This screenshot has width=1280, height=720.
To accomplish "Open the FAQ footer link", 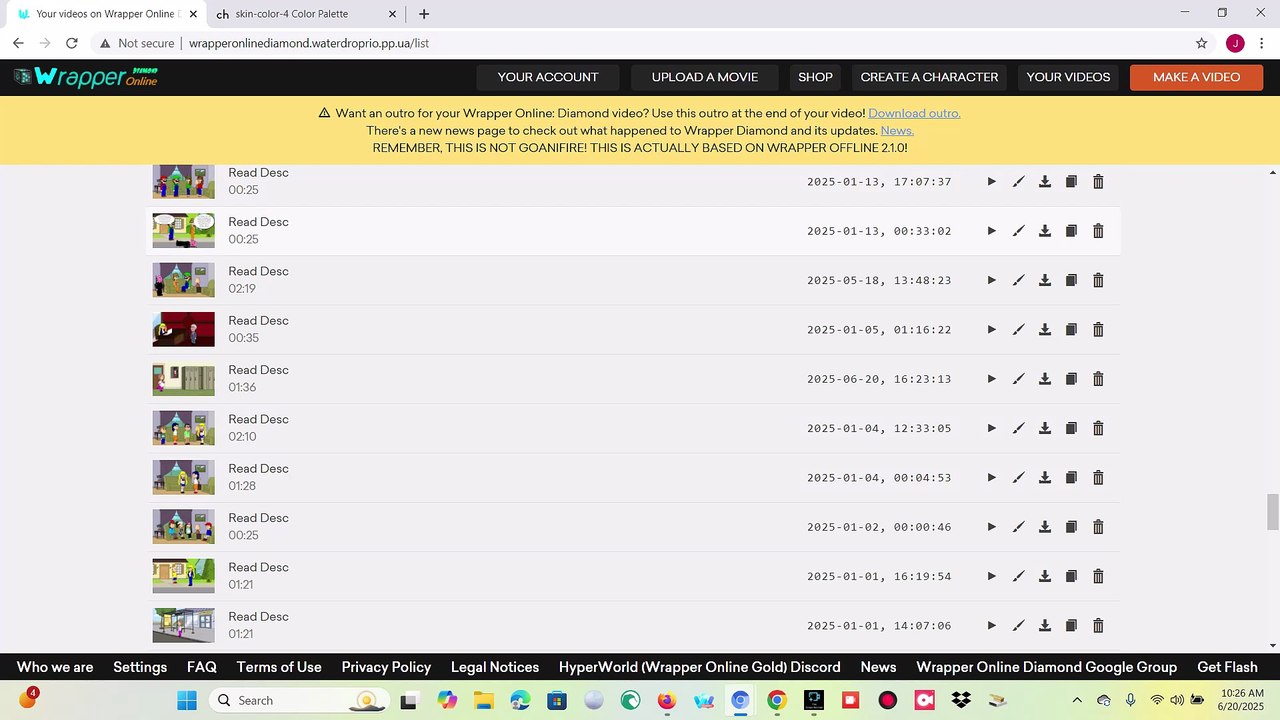I will coord(202,667).
